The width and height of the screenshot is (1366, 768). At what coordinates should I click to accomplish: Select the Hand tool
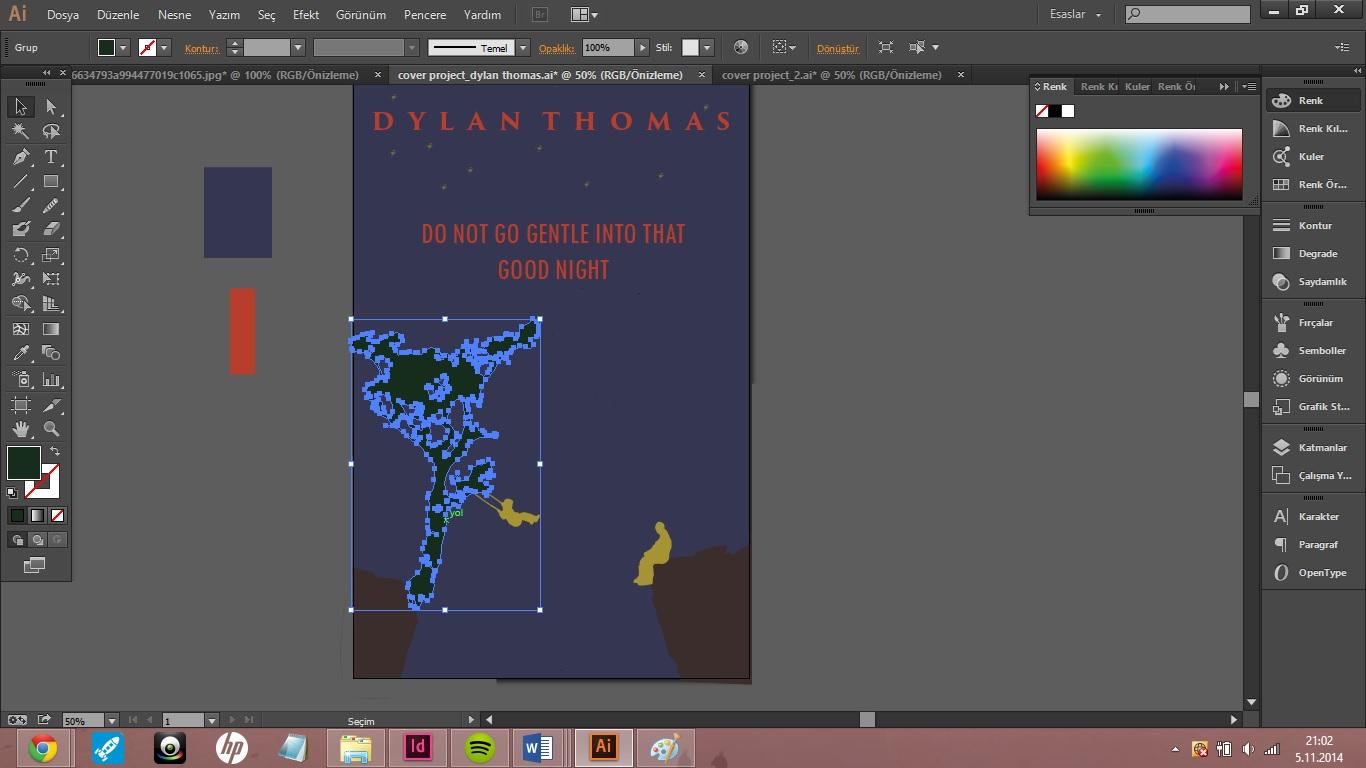click(x=21, y=429)
